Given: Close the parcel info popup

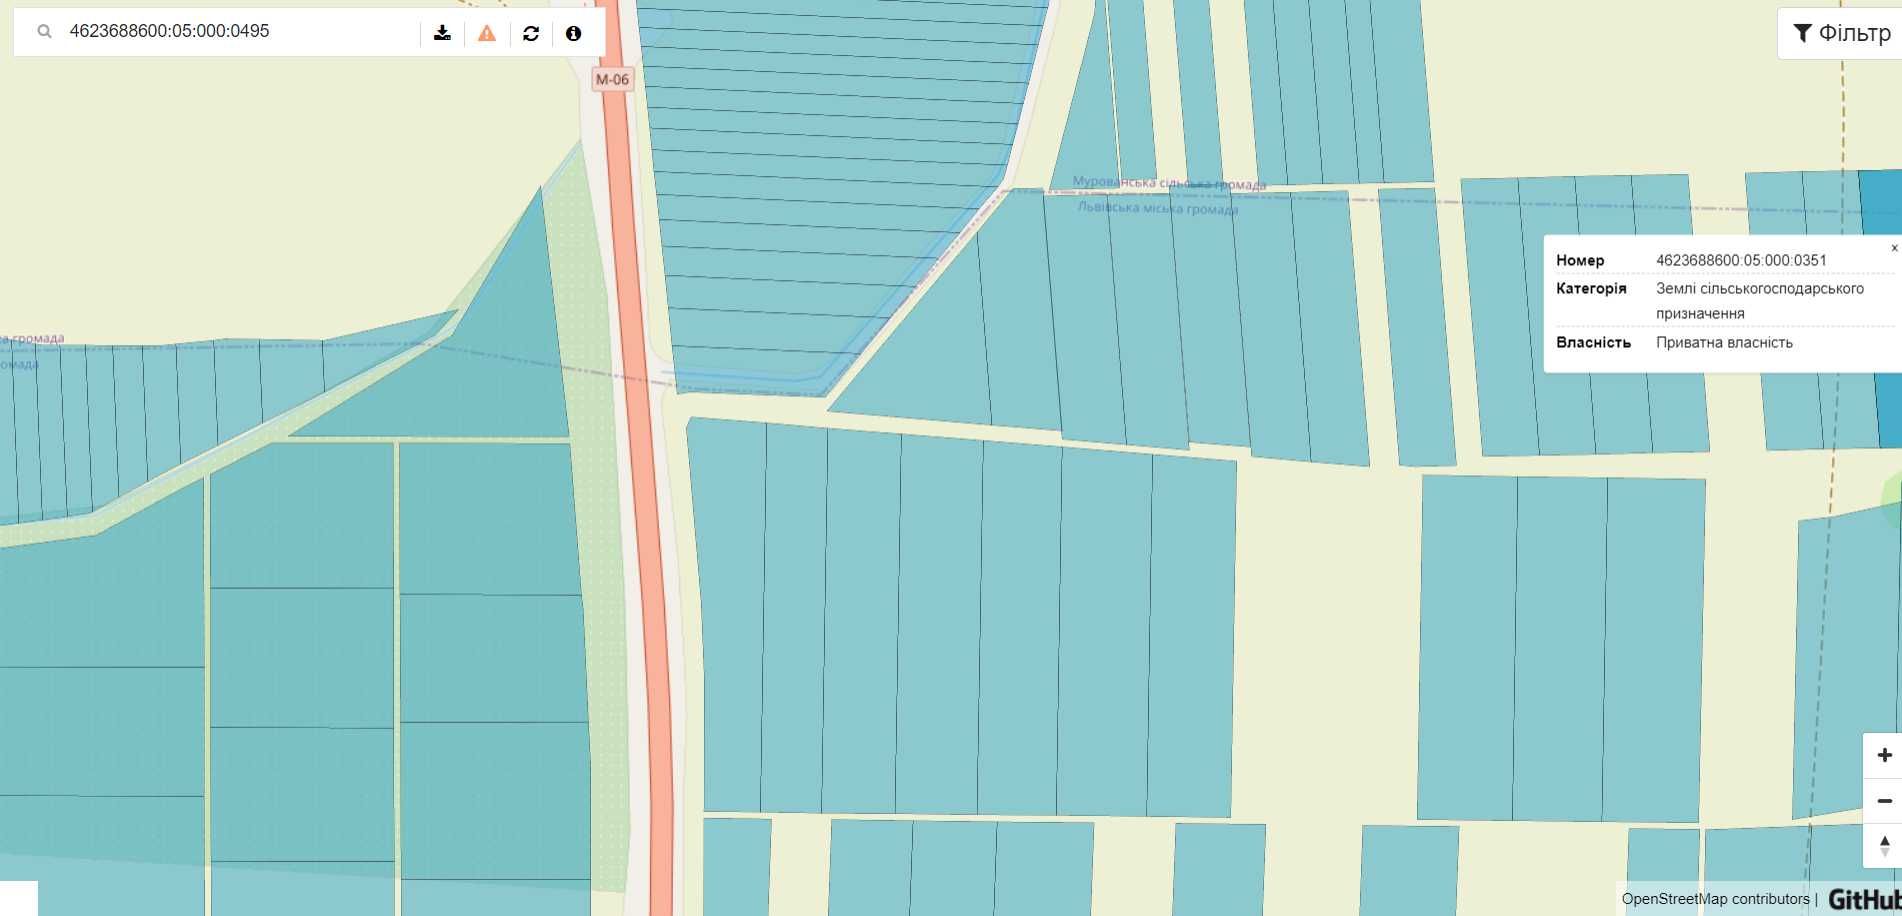Looking at the screenshot, I should (1894, 247).
